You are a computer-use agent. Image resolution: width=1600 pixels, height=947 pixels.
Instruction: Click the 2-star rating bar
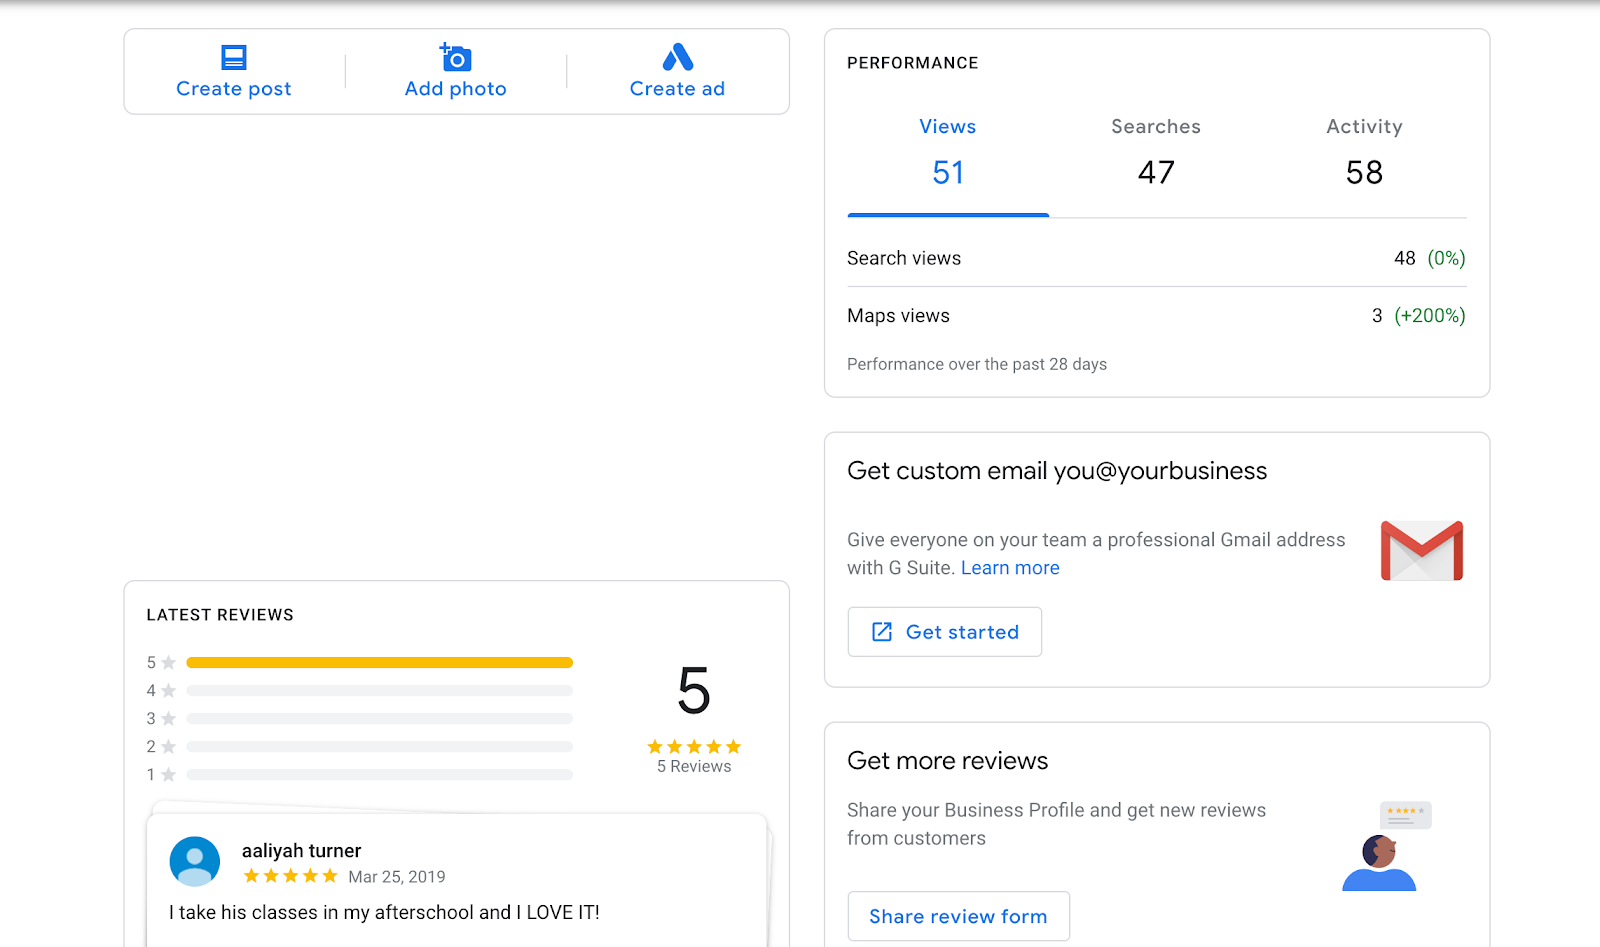click(x=380, y=747)
